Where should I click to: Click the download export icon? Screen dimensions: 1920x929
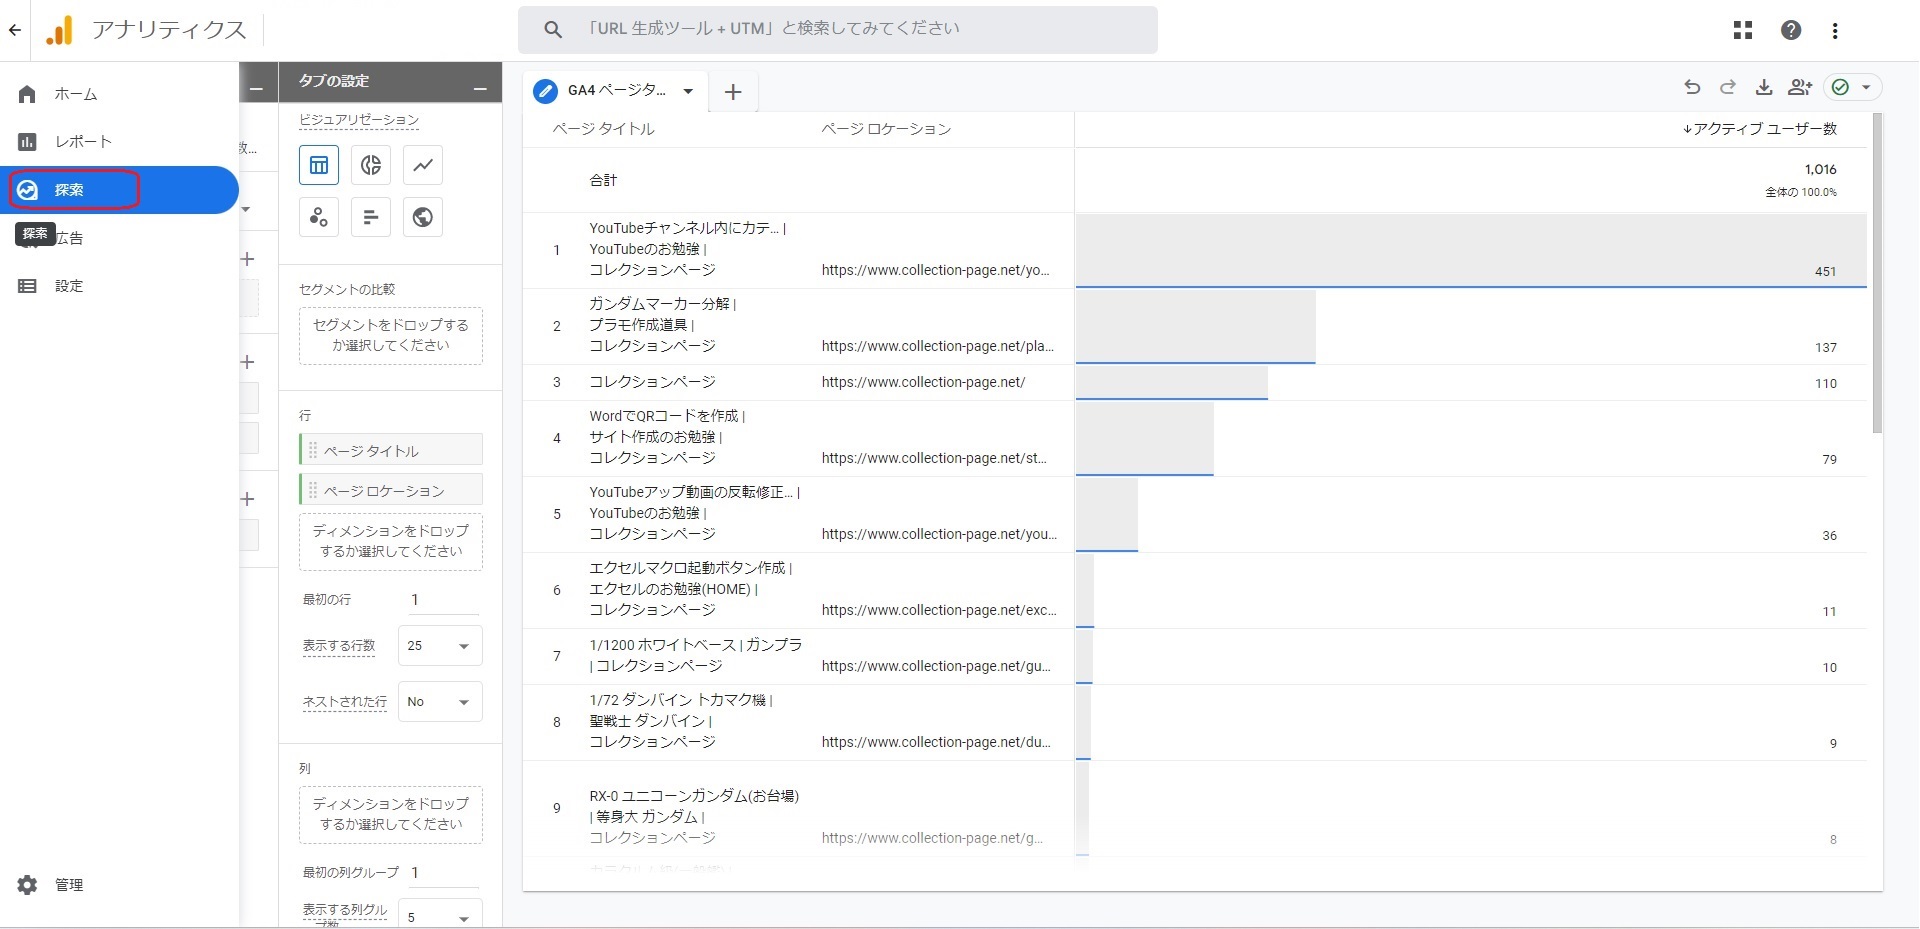click(x=1764, y=87)
